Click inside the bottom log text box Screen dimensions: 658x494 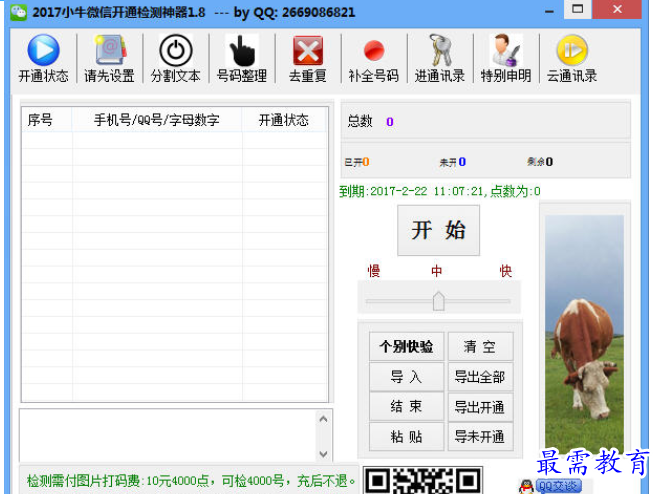pos(168,436)
